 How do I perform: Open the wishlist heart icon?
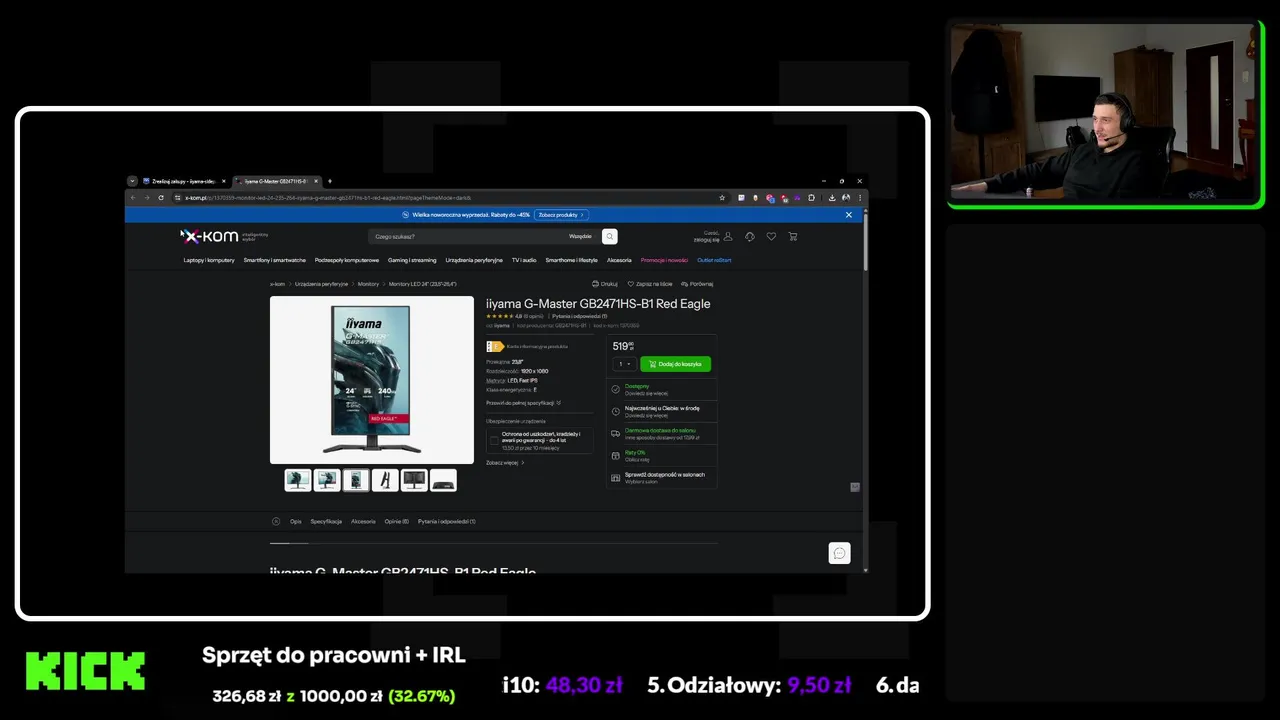(771, 236)
